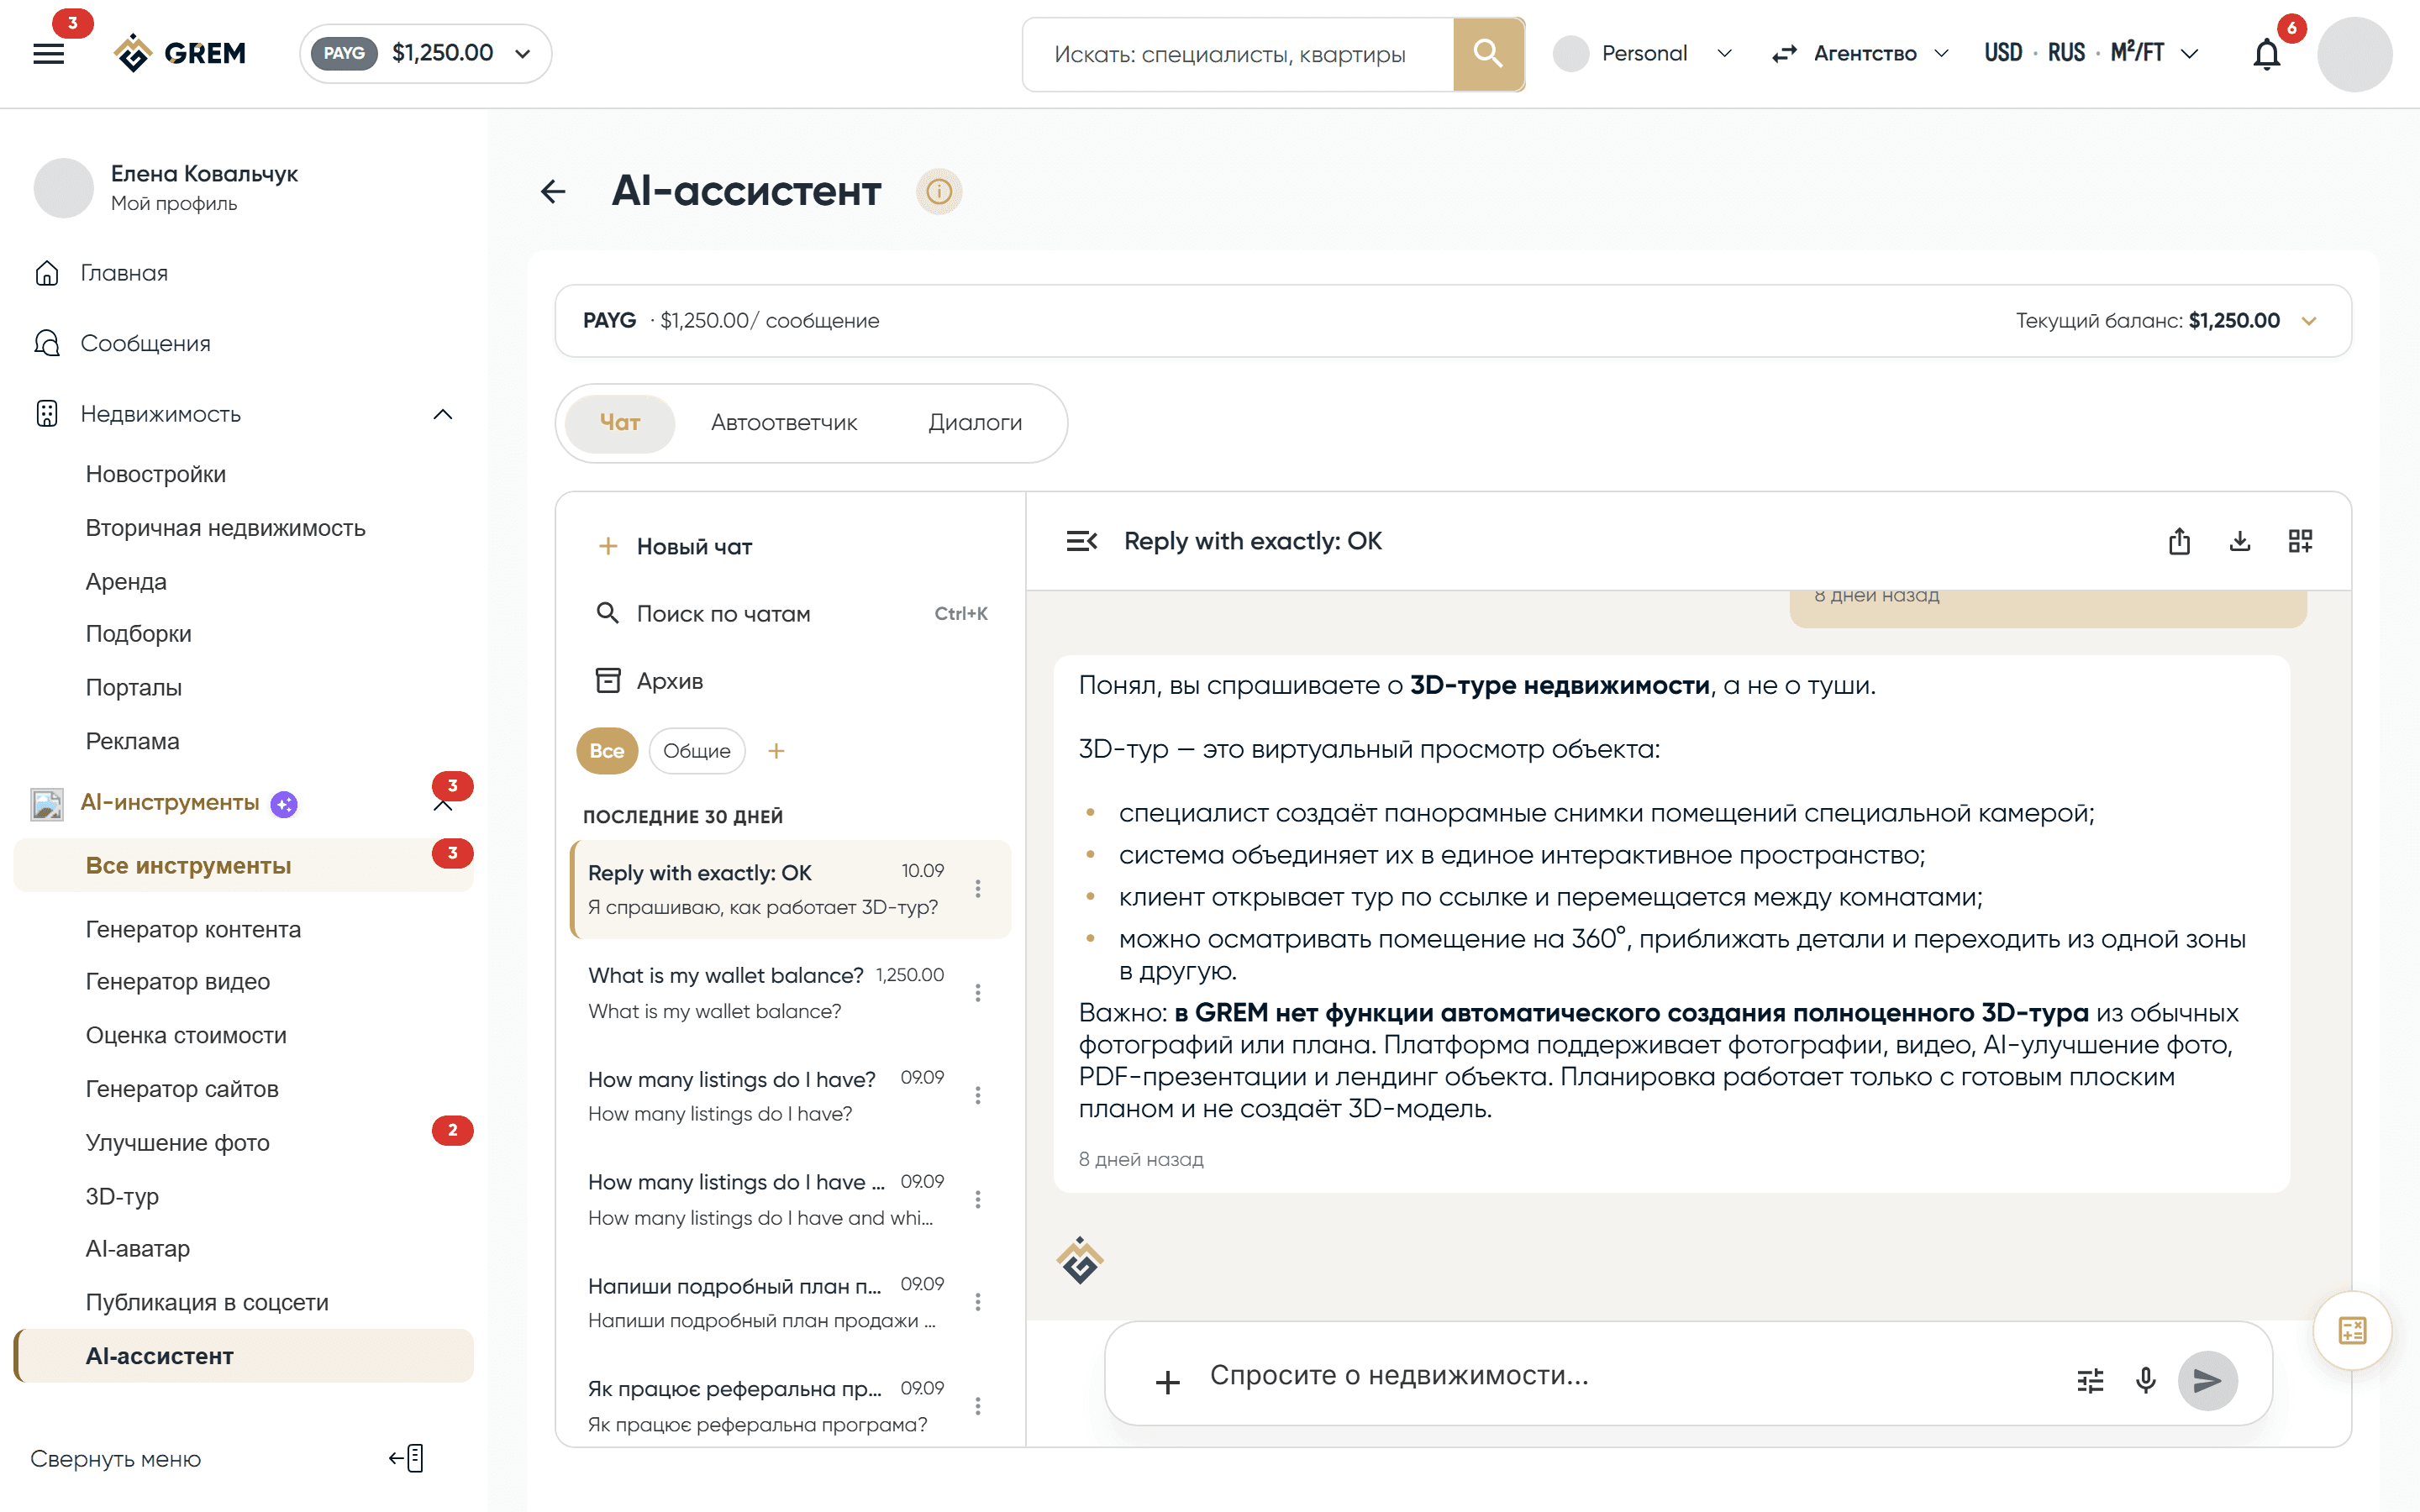2420x1512 pixels.
Task: Open the hamburger main menu
Action: coord(48,54)
